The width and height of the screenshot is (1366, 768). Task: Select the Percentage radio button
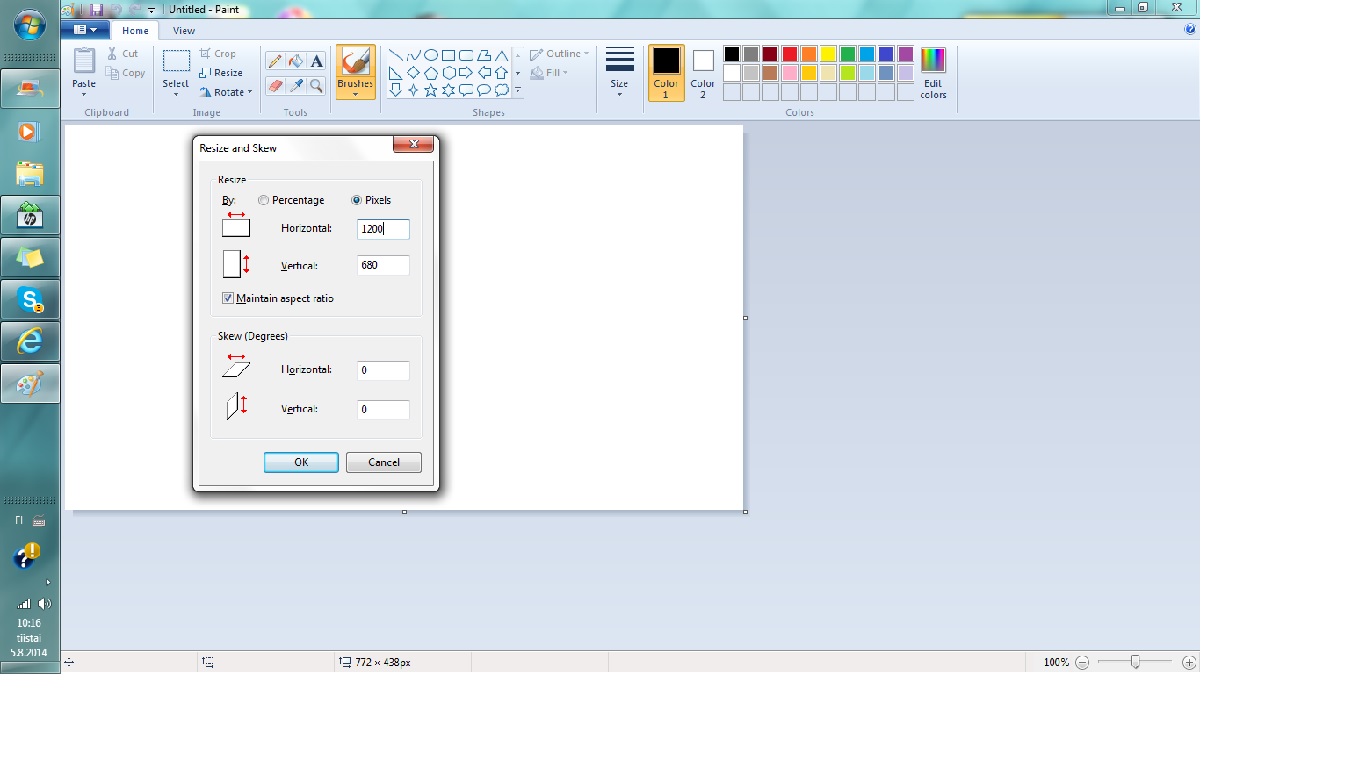tap(264, 200)
